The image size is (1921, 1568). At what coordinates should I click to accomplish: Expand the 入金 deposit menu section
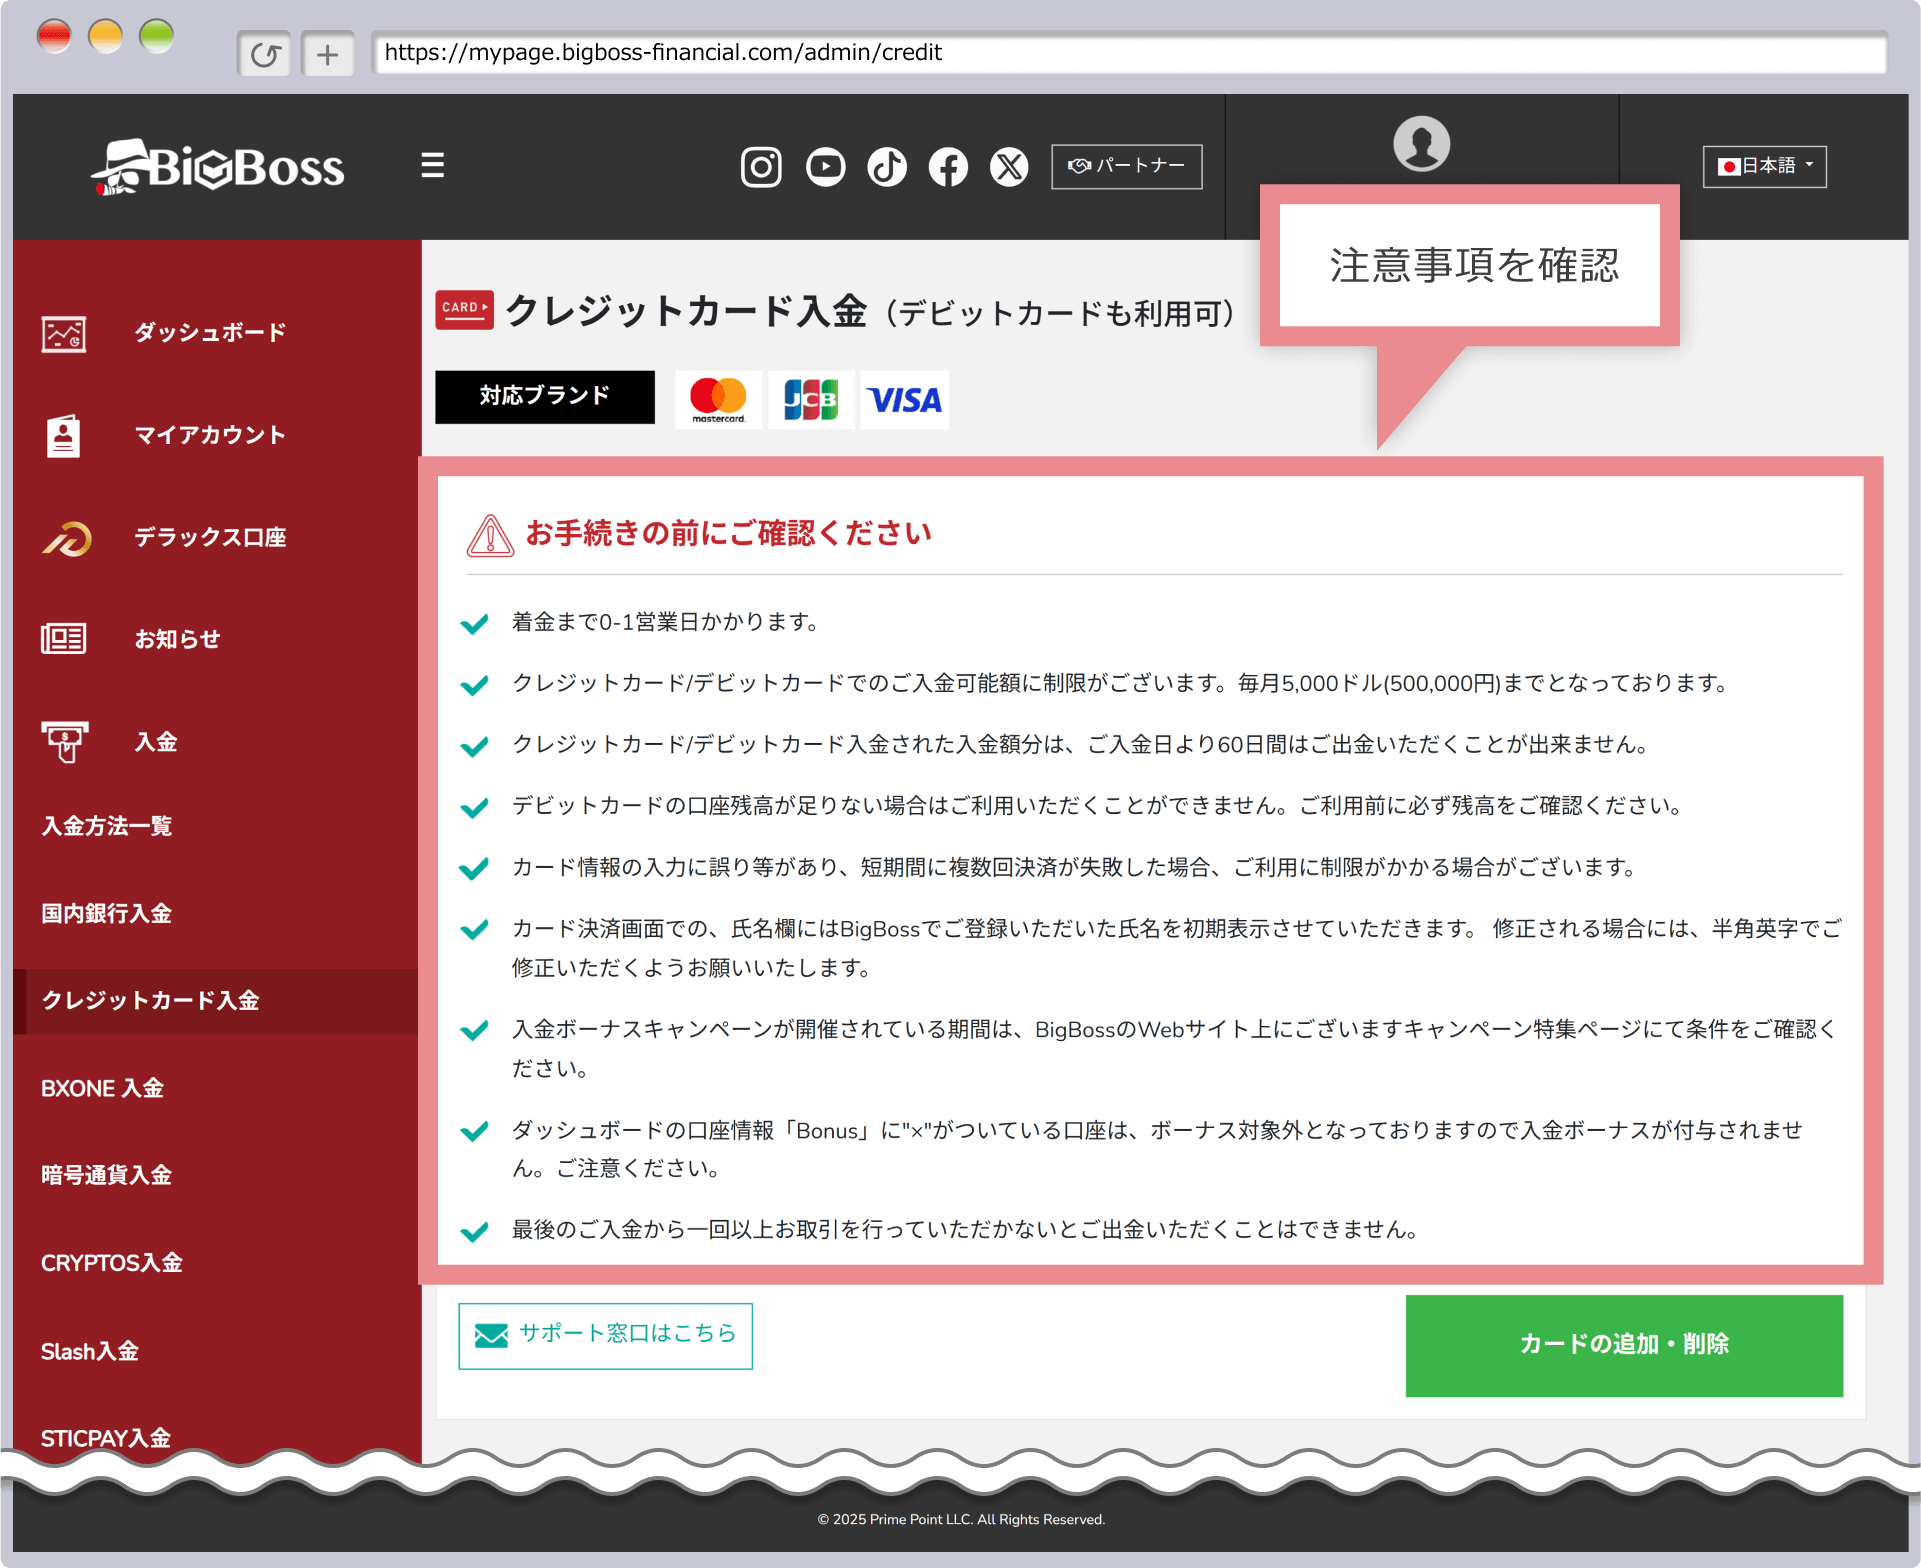point(156,742)
